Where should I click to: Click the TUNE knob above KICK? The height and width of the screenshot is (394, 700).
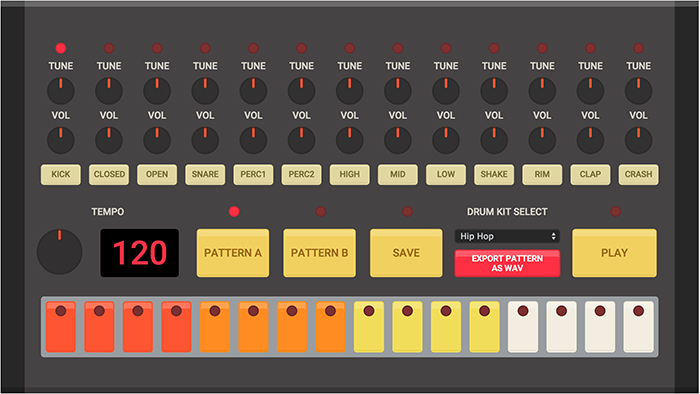(61, 91)
